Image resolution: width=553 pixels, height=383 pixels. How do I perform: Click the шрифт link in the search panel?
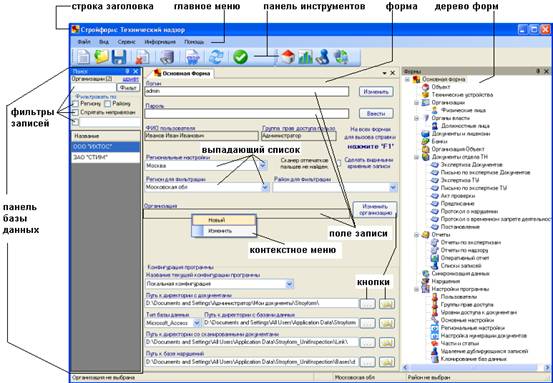130,79
